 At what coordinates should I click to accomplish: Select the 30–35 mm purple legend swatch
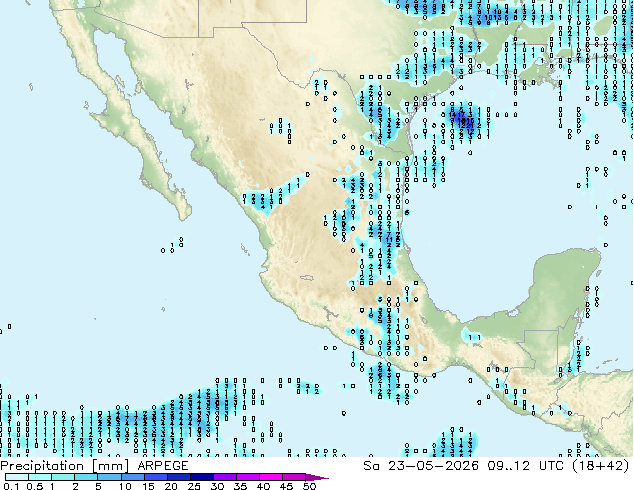coord(224,477)
